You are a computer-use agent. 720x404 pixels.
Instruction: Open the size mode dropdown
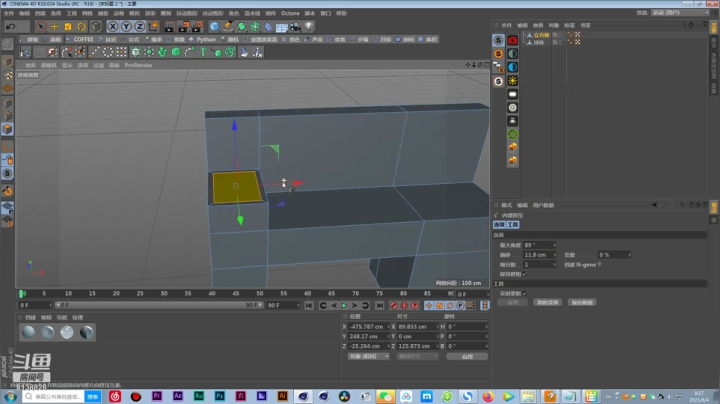click(x=417, y=357)
